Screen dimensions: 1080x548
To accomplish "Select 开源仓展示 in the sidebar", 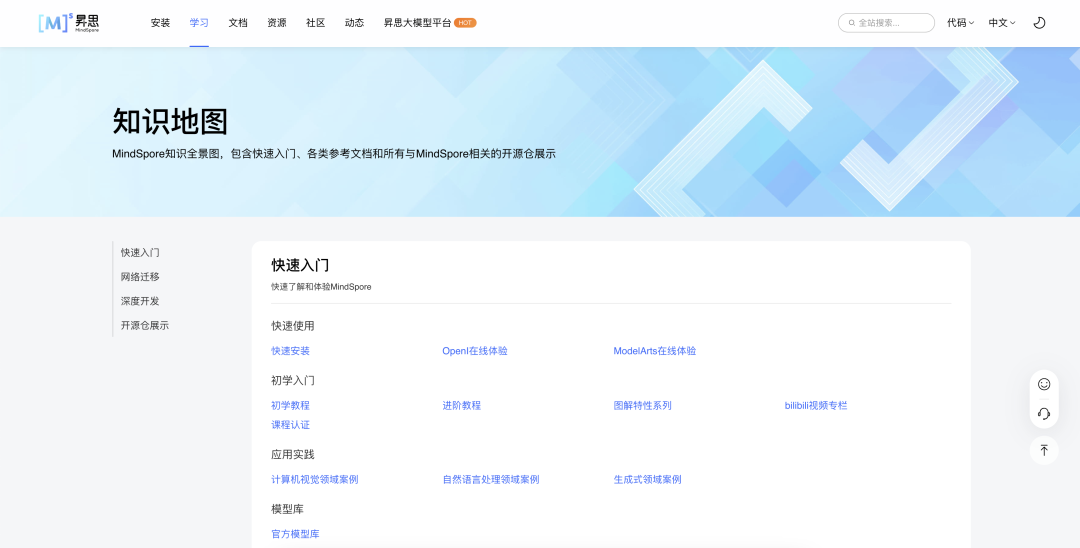I will click(x=145, y=325).
